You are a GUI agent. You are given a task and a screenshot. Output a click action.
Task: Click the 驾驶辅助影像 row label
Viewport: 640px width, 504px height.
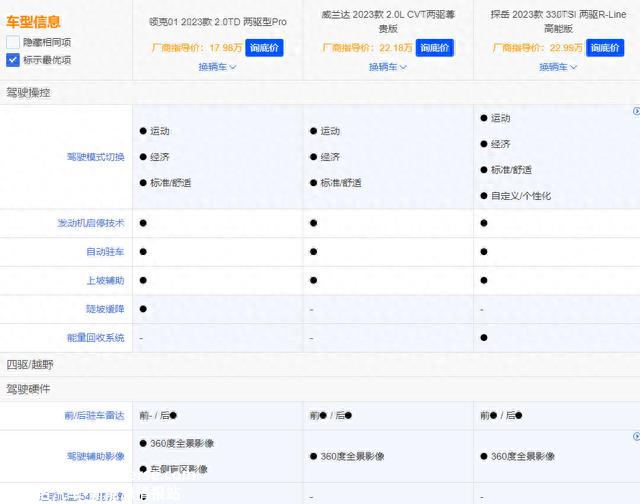(96, 456)
